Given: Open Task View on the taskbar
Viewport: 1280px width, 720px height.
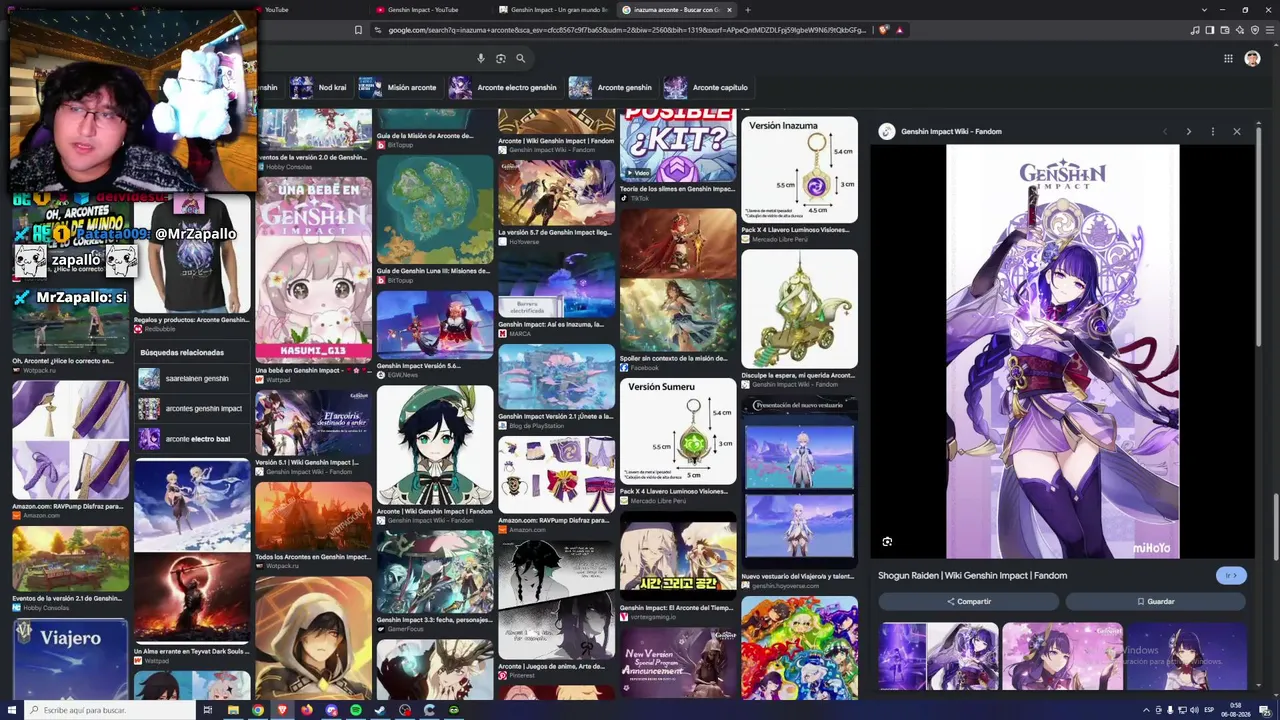Looking at the screenshot, I should click(x=208, y=710).
